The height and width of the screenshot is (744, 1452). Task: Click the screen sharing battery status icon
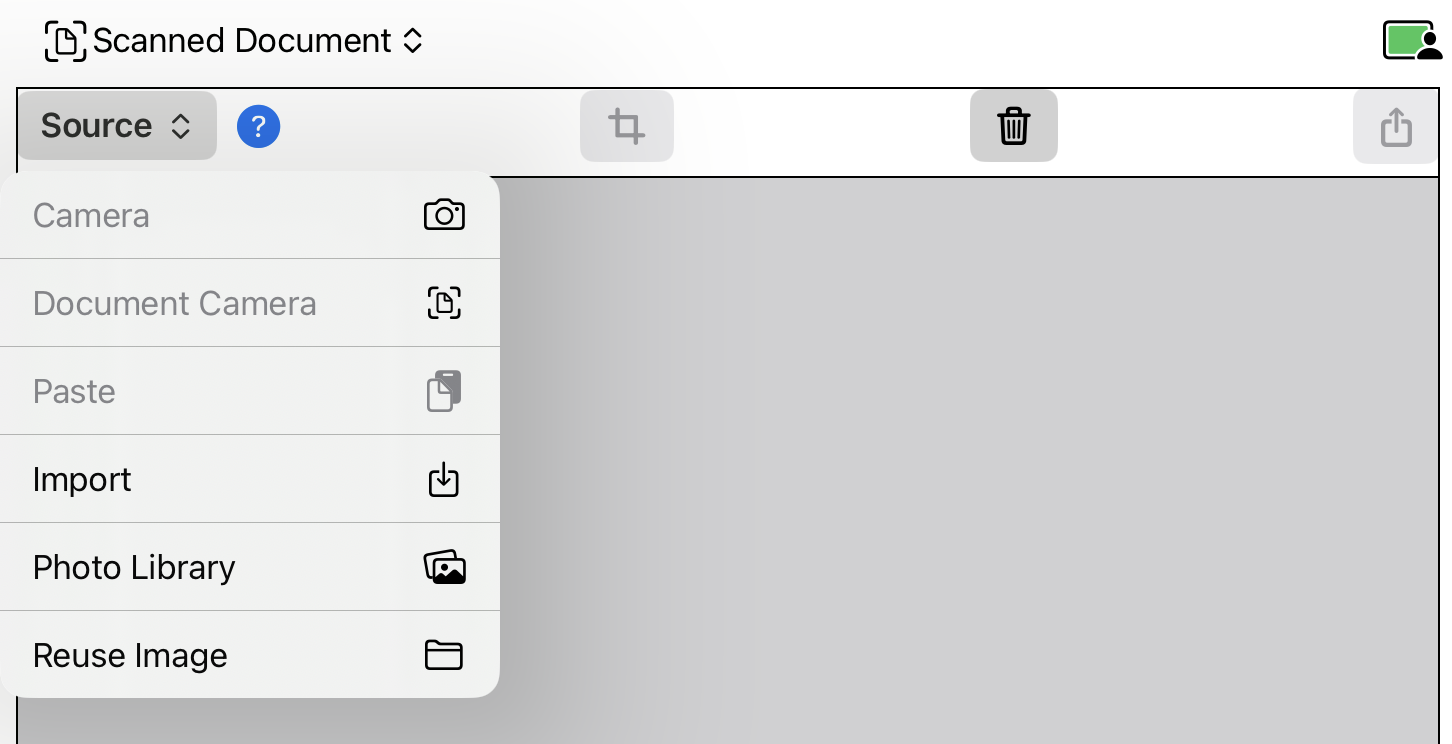(x=1412, y=41)
